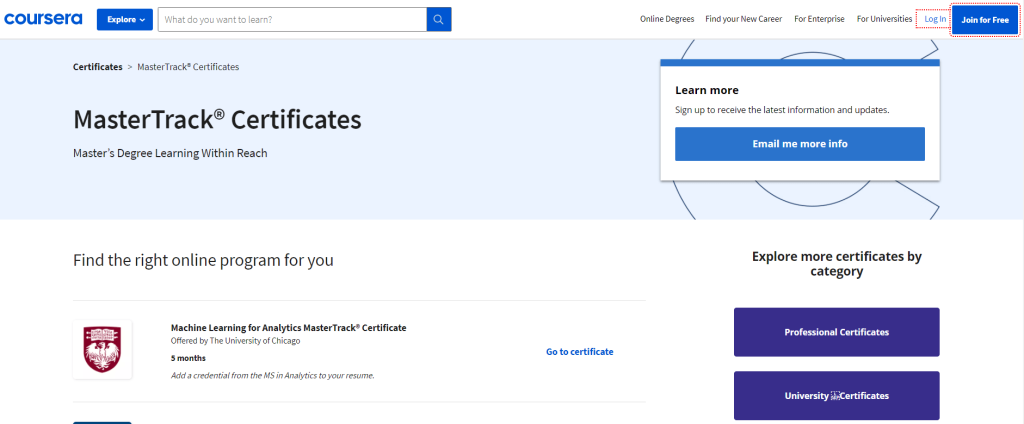1024x424 pixels.
Task: Select the University Certificates category button
Action: coord(837,396)
